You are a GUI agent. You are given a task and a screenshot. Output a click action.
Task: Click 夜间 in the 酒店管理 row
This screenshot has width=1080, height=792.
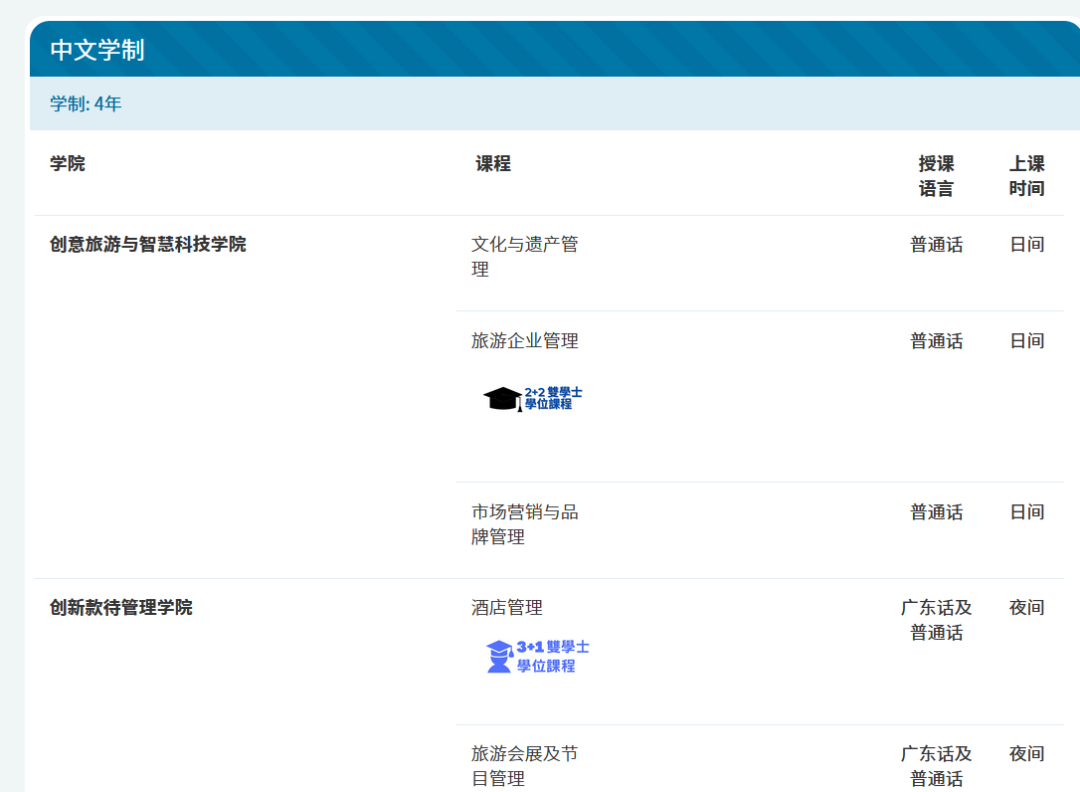click(1026, 607)
